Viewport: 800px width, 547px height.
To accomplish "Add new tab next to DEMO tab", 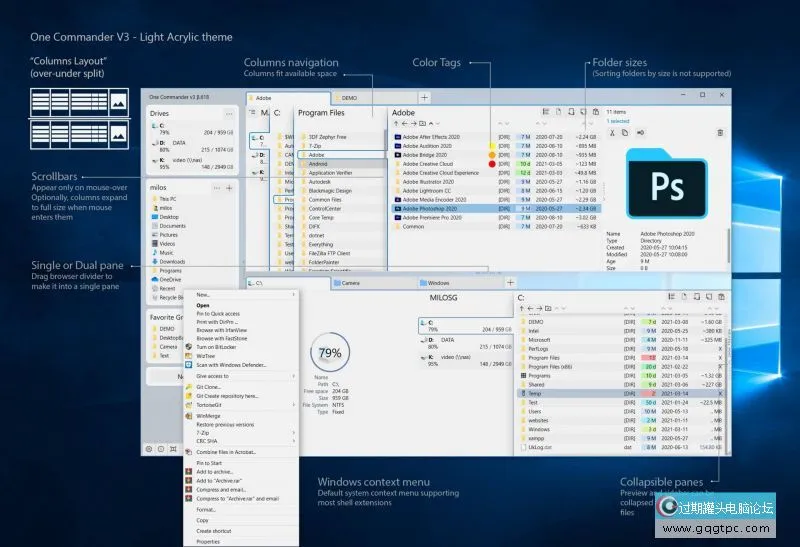I will click(425, 98).
